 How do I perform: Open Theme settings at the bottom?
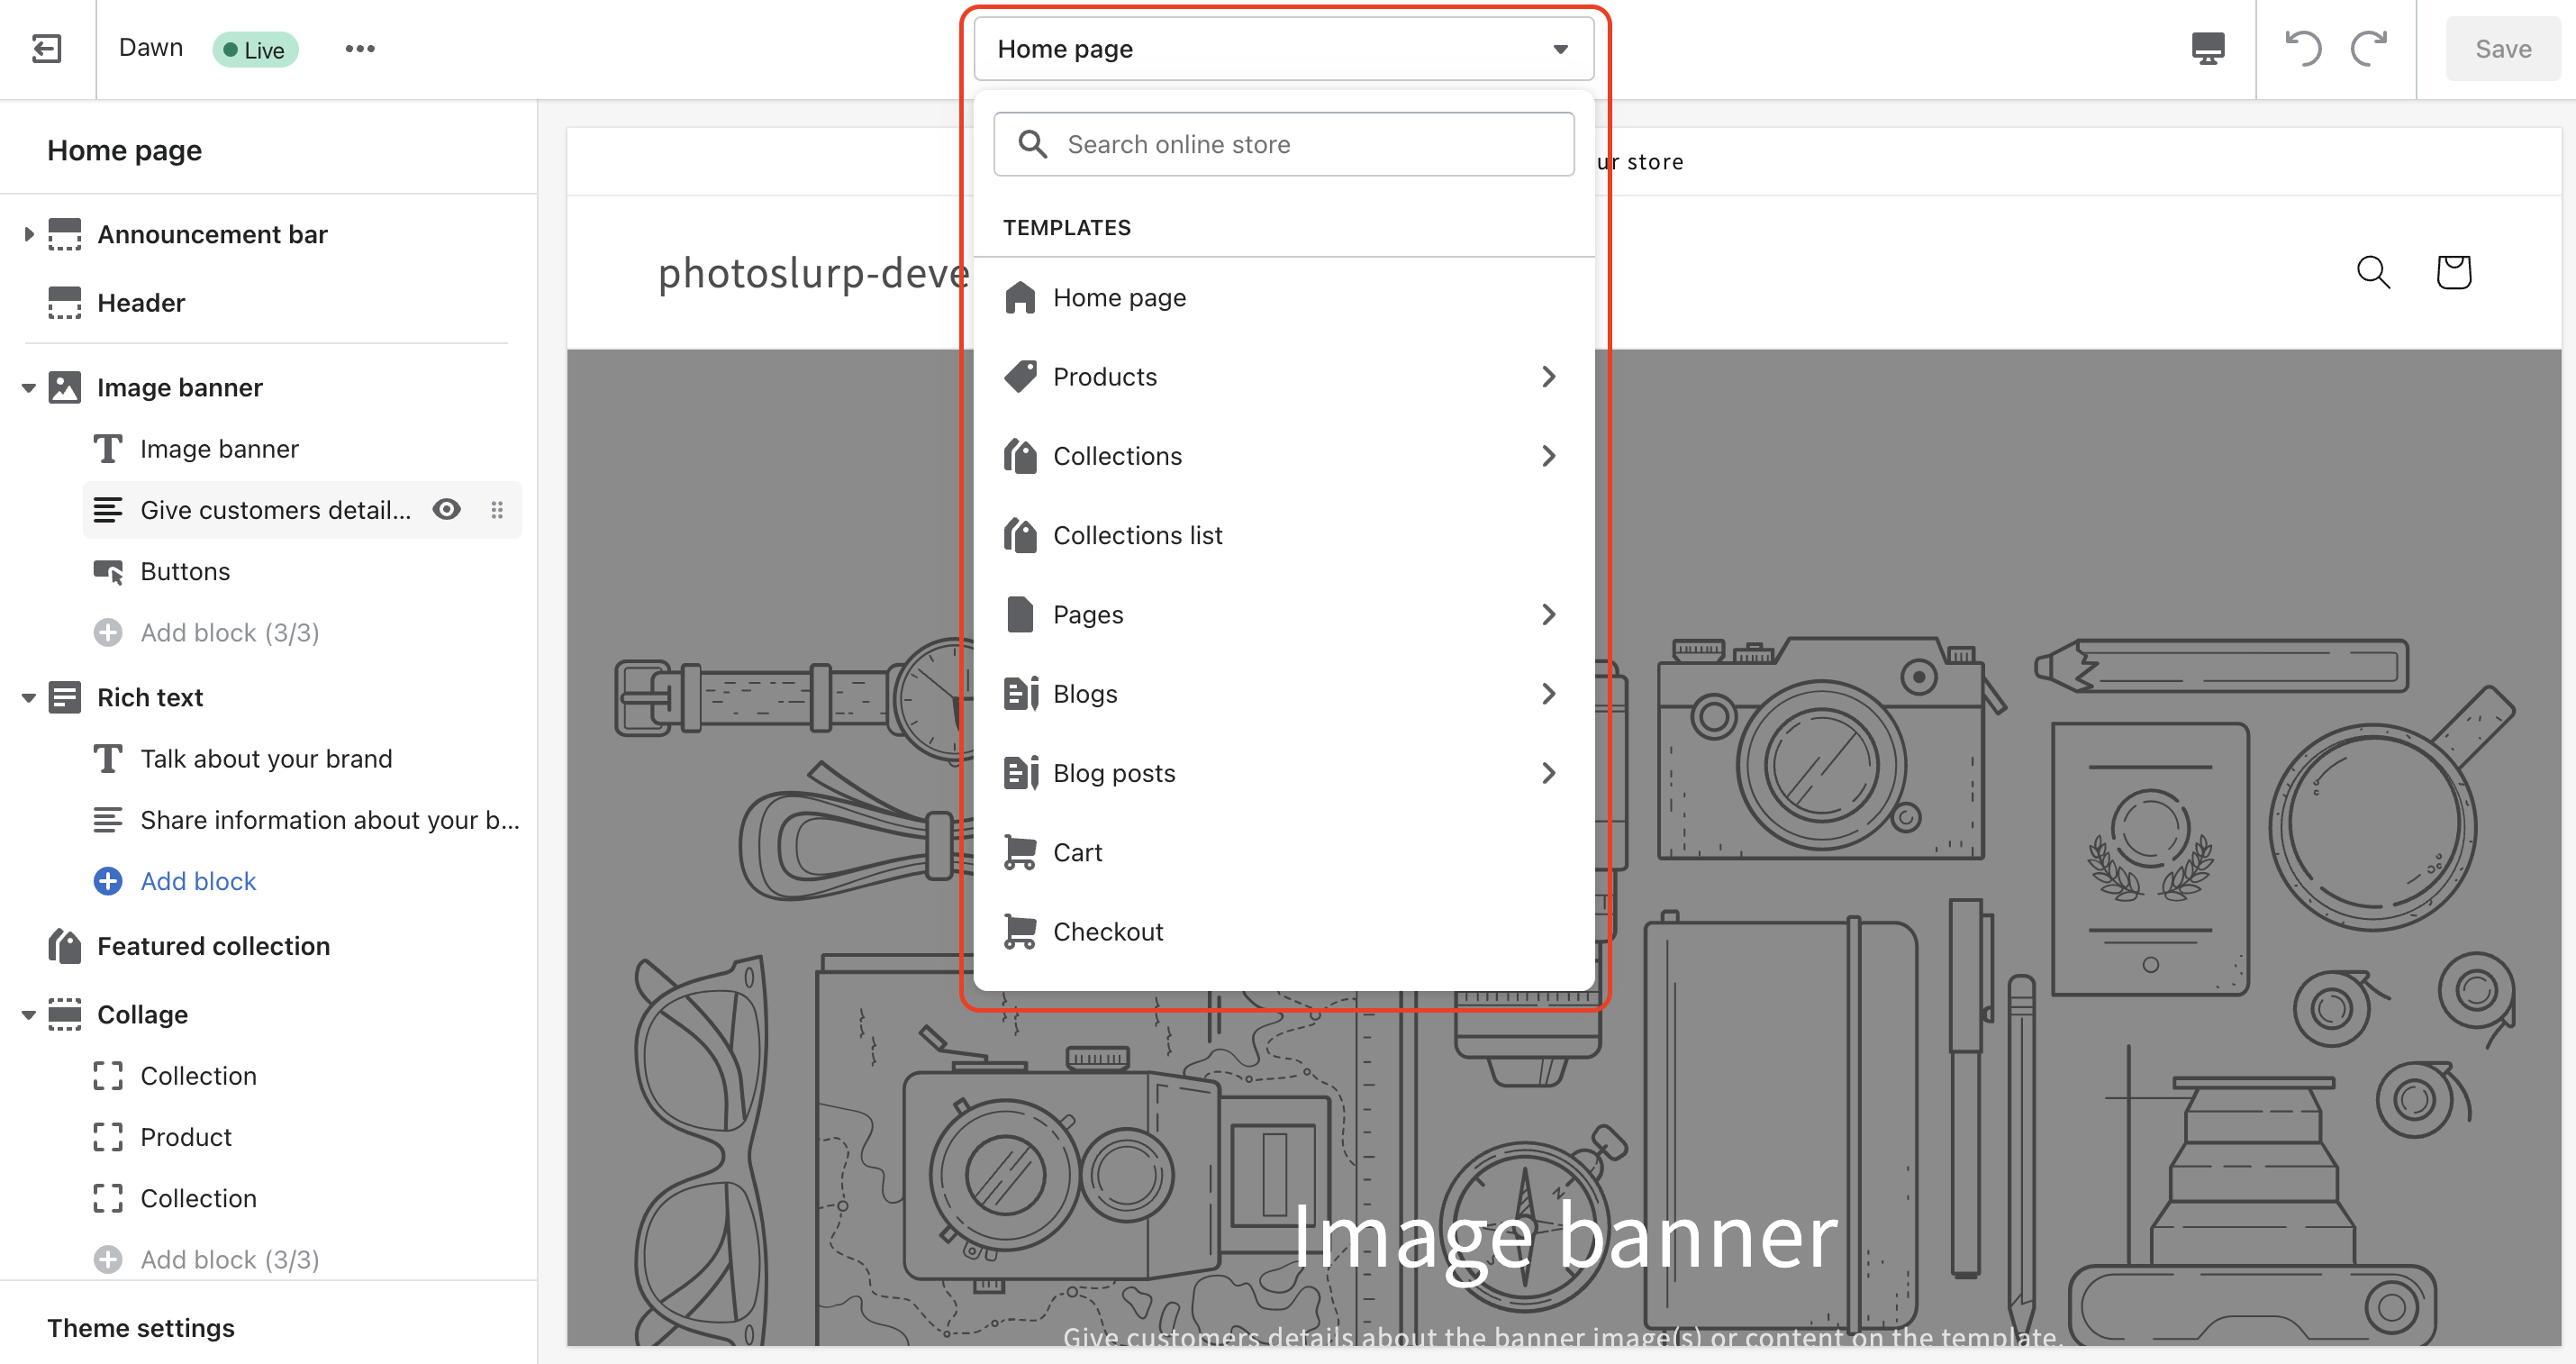click(141, 1328)
